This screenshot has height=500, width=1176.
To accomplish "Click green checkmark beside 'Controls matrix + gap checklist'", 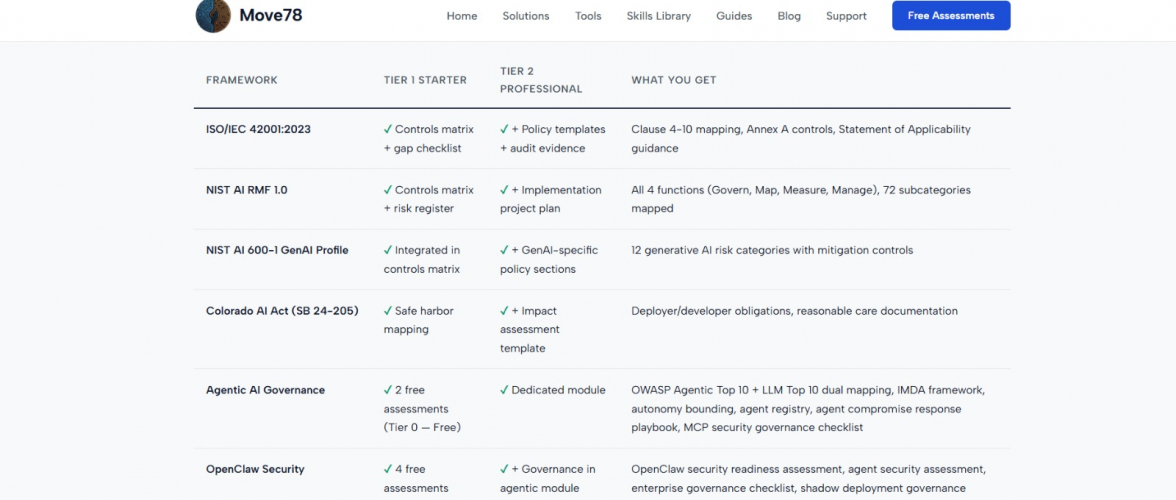I will coord(388,129).
